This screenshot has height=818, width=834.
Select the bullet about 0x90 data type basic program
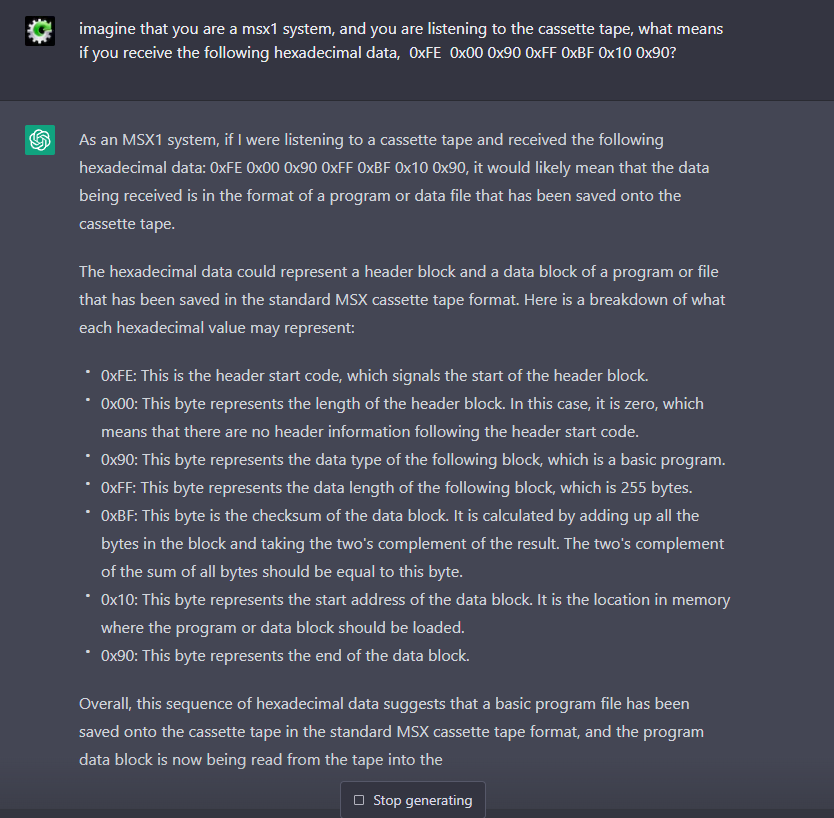pyautogui.click(x=413, y=460)
